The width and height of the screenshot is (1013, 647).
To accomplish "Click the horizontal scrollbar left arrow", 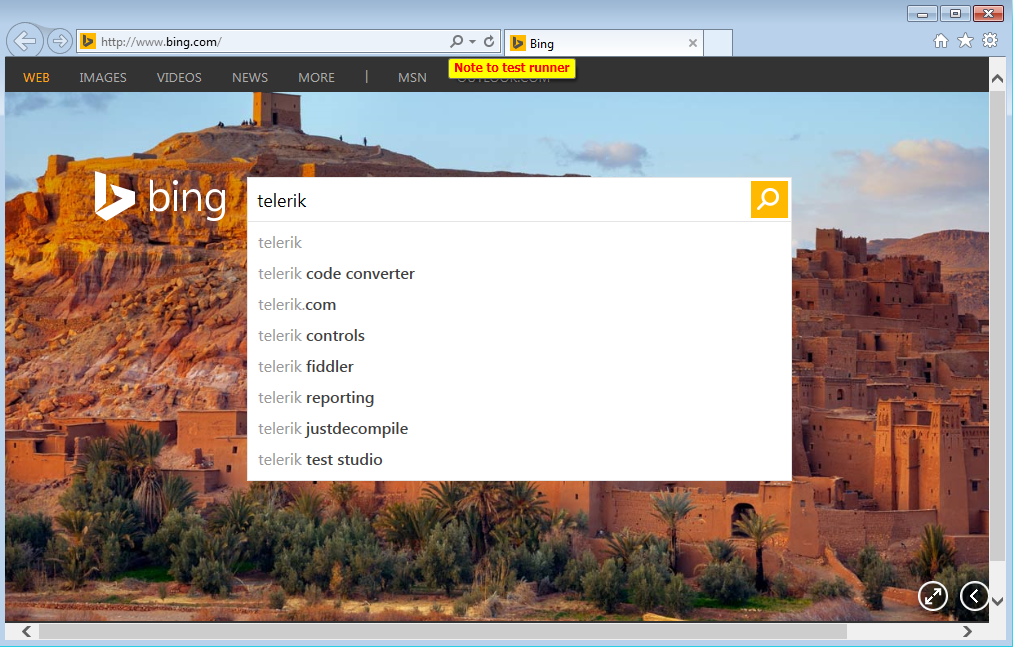I will (x=26, y=631).
